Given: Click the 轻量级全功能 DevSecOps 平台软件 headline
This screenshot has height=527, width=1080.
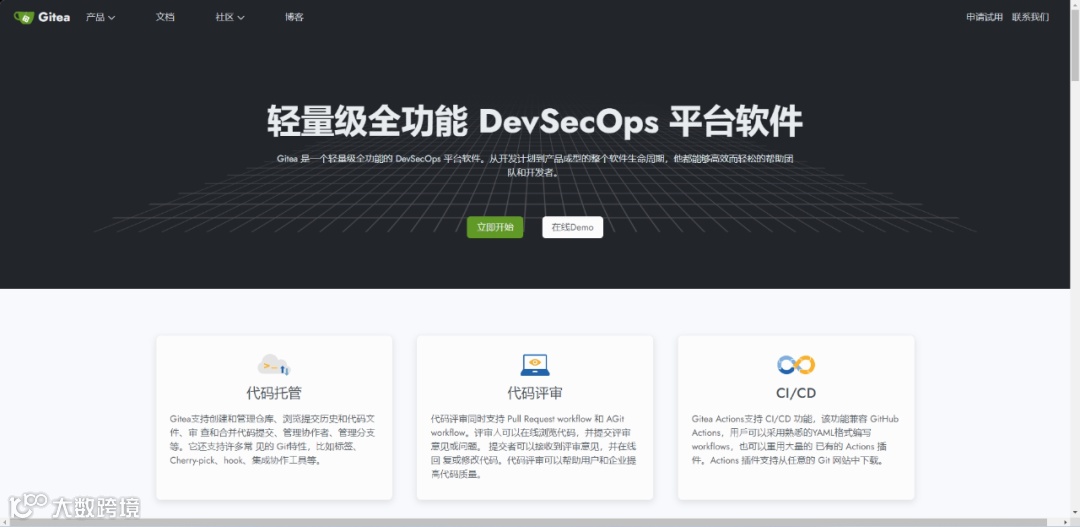Looking at the screenshot, I should [534, 122].
